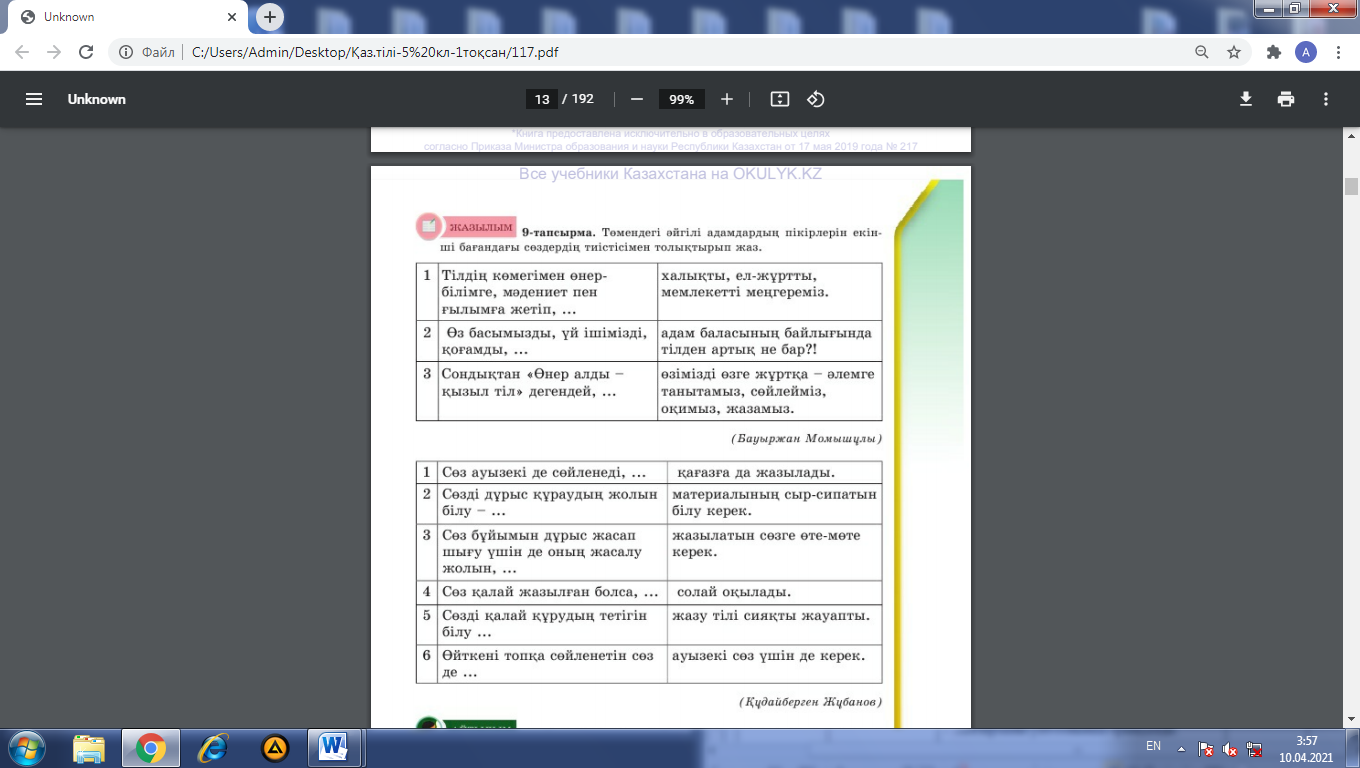Click cell "Өз басымызды, үй ішімізді, қоғамды"
Image resolution: width=1360 pixels, height=768 pixels.
[547, 341]
